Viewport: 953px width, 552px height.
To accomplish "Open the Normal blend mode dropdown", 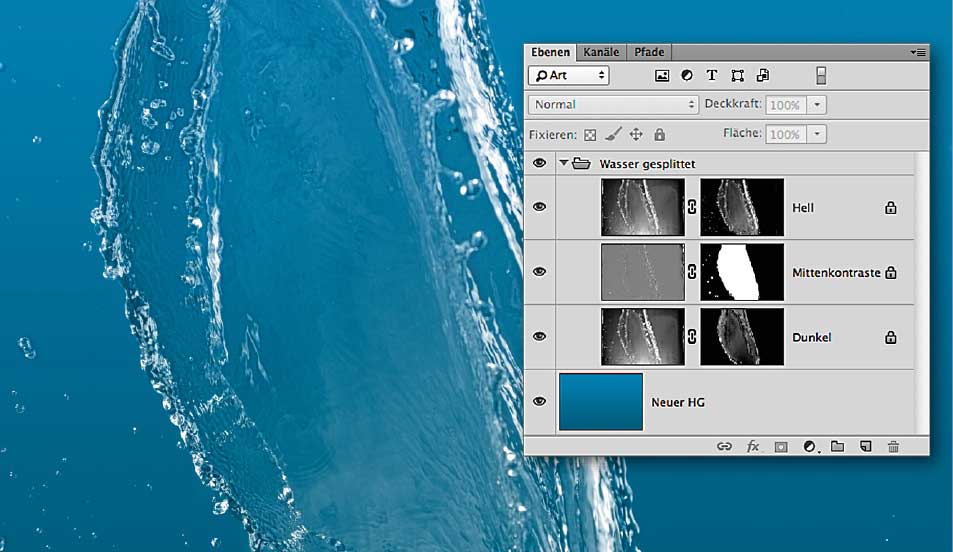I will point(614,104).
